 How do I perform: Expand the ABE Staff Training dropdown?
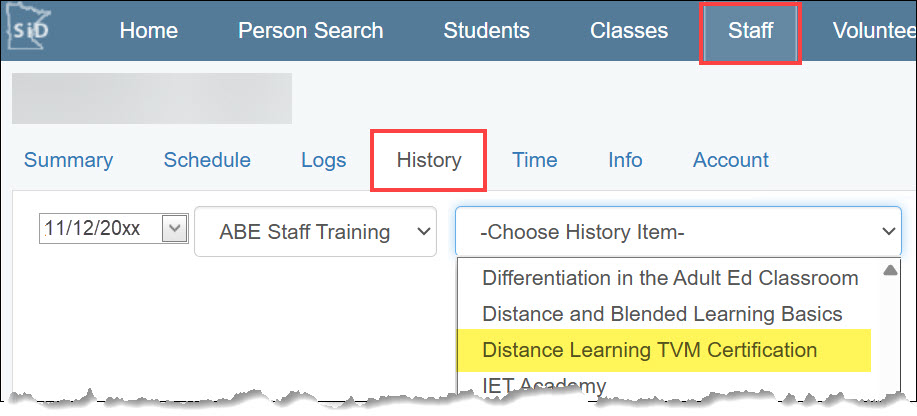click(x=315, y=233)
